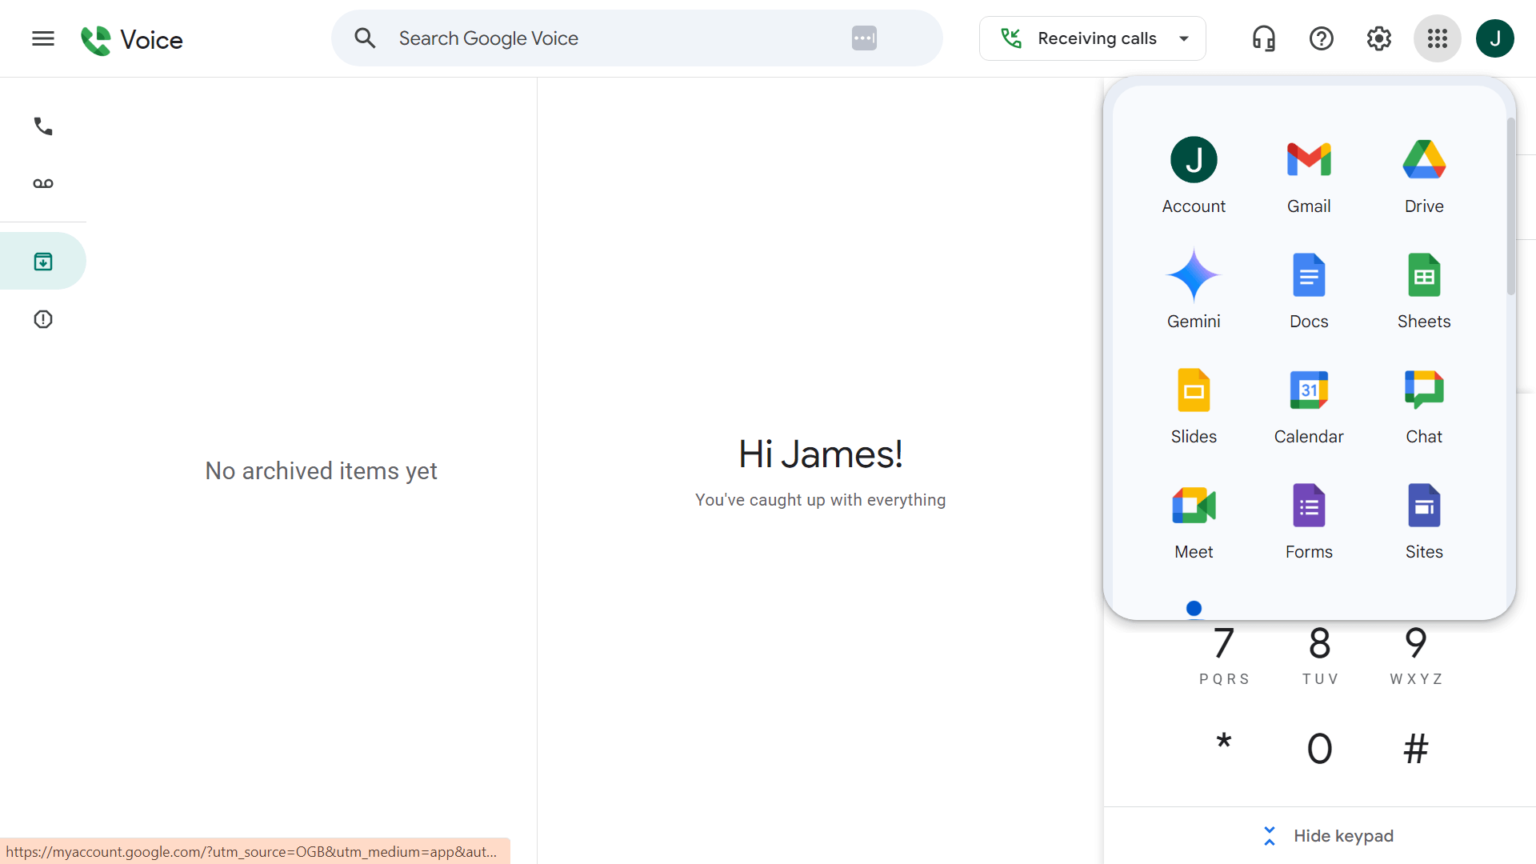The height and width of the screenshot is (864, 1536).
Task: Open the Gmail app icon
Action: point(1308,176)
